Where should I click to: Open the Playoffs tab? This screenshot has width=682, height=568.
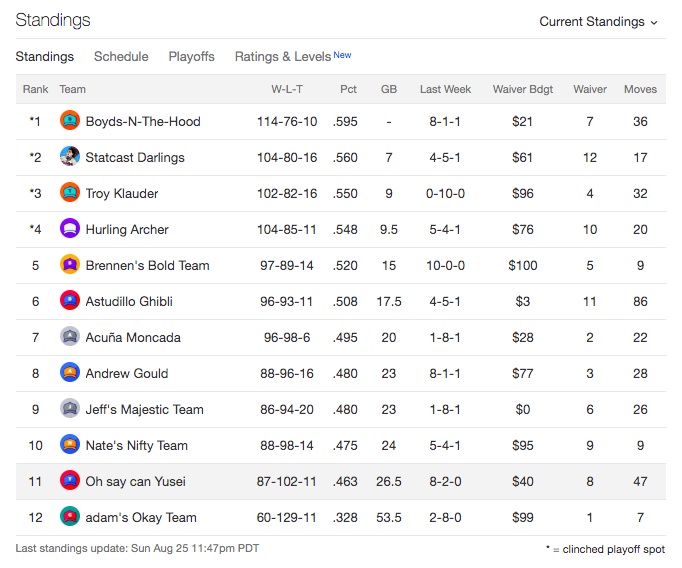coord(191,57)
